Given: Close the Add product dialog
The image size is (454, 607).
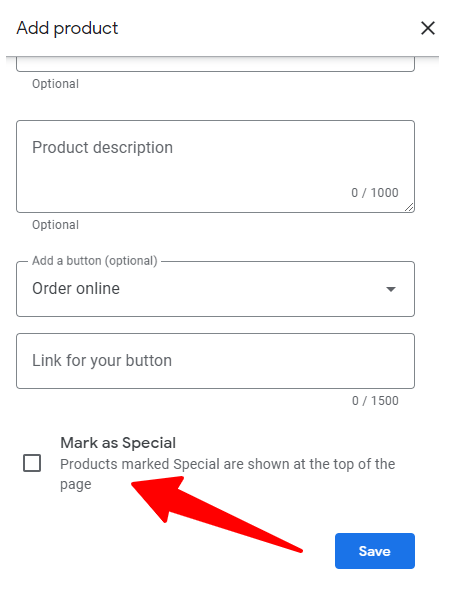Looking at the screenshot, I should [x=428, y=28].
